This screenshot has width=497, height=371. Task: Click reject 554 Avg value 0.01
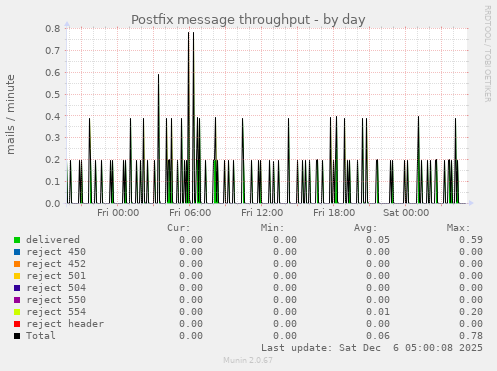pos(378,312)
